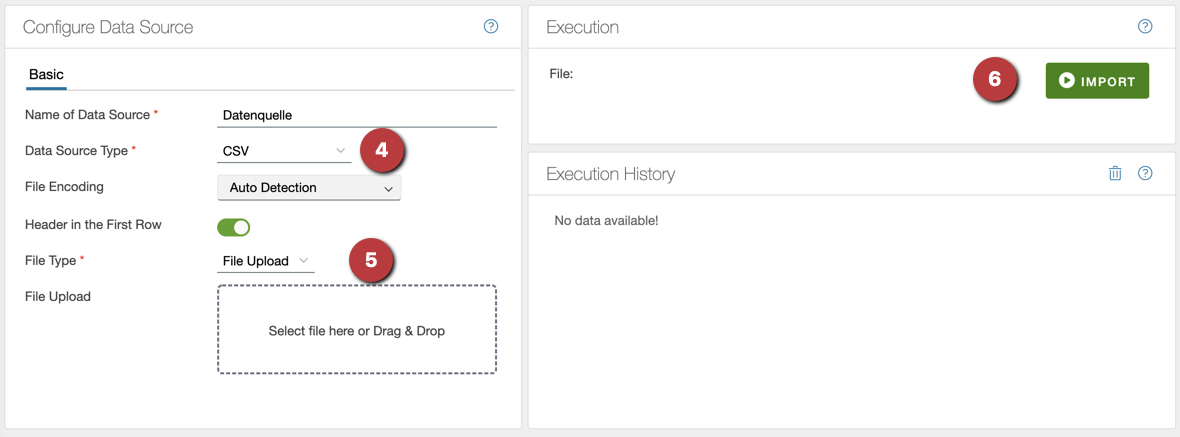Click the red step marker 6

point(994,80)
